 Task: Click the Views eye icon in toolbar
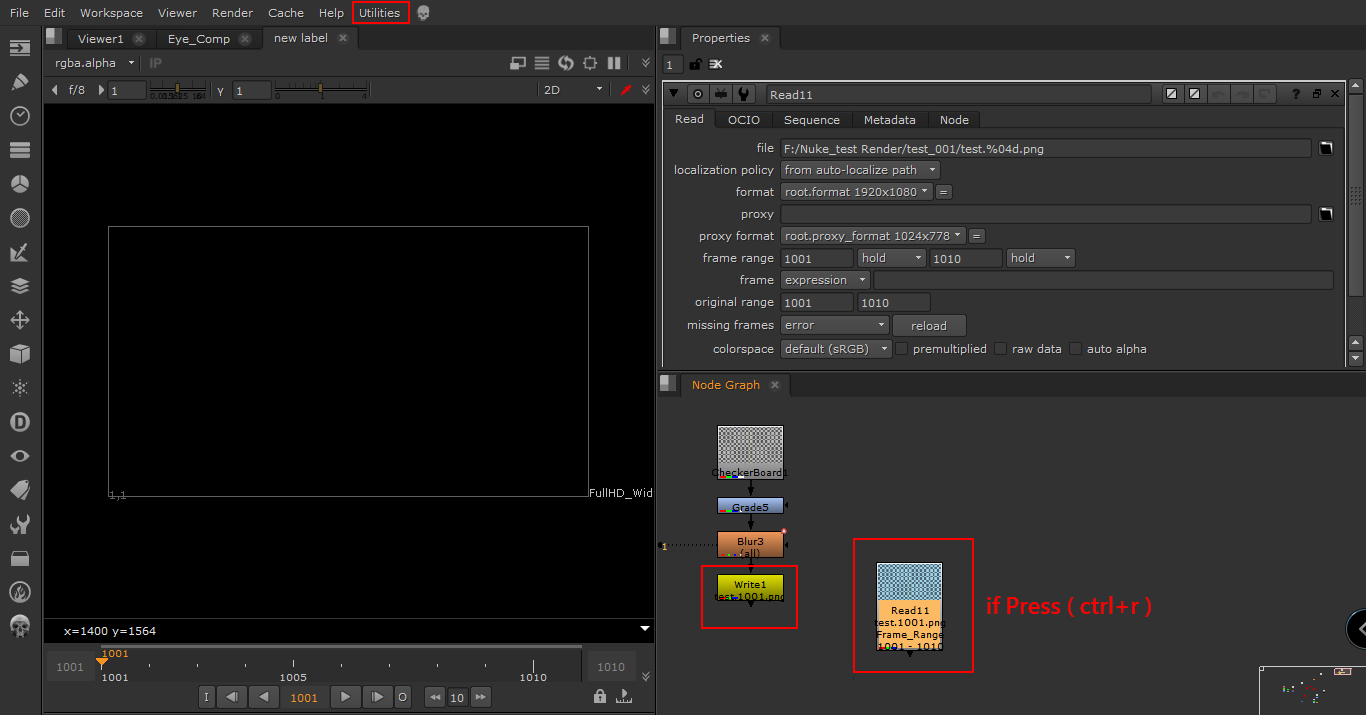point(20,455)
